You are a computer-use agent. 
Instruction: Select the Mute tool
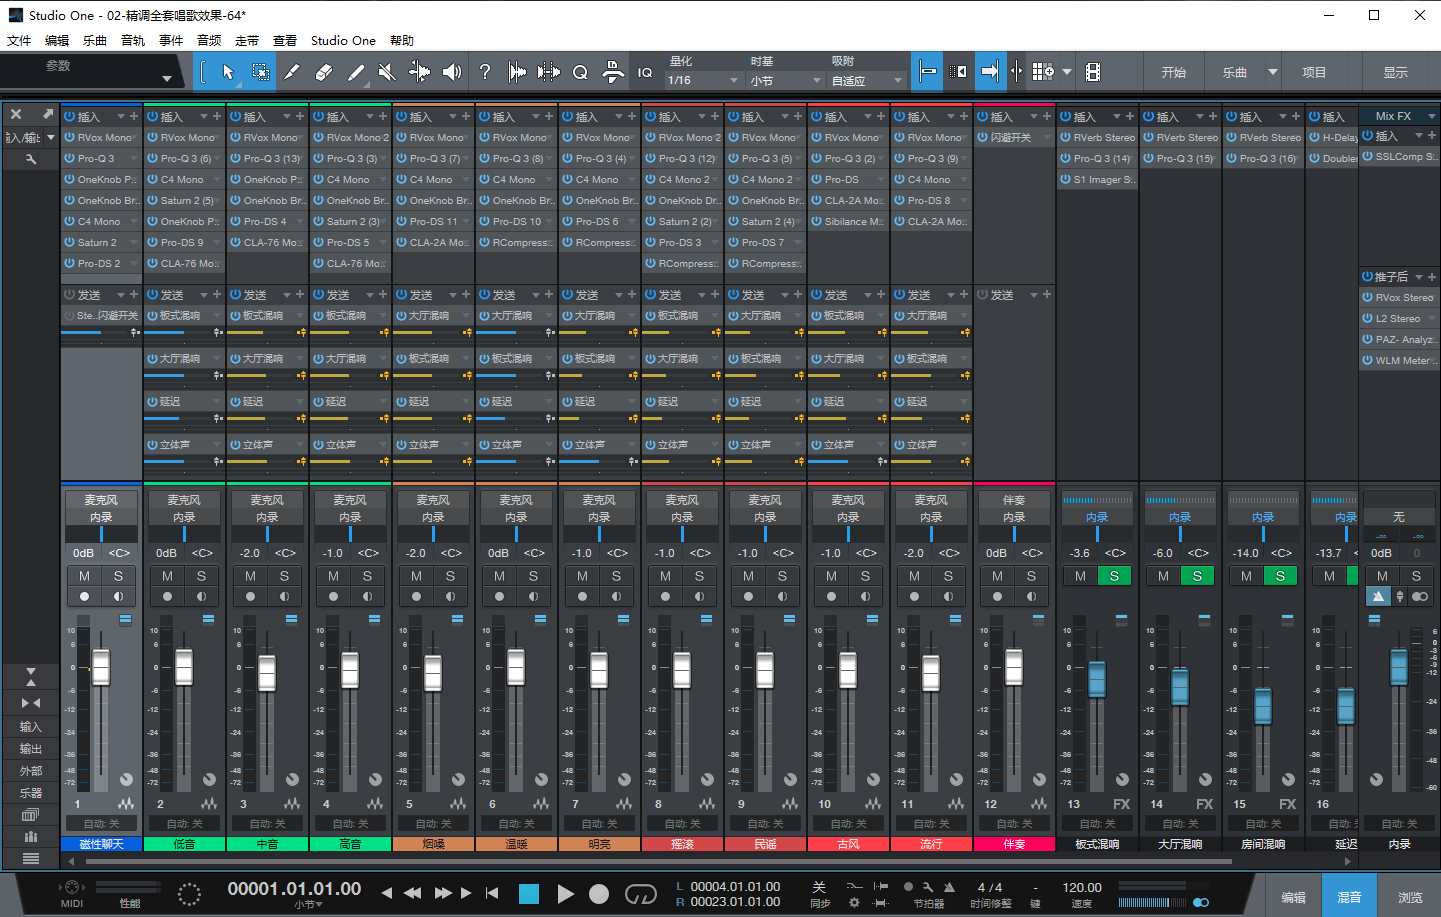pos(387,71)
